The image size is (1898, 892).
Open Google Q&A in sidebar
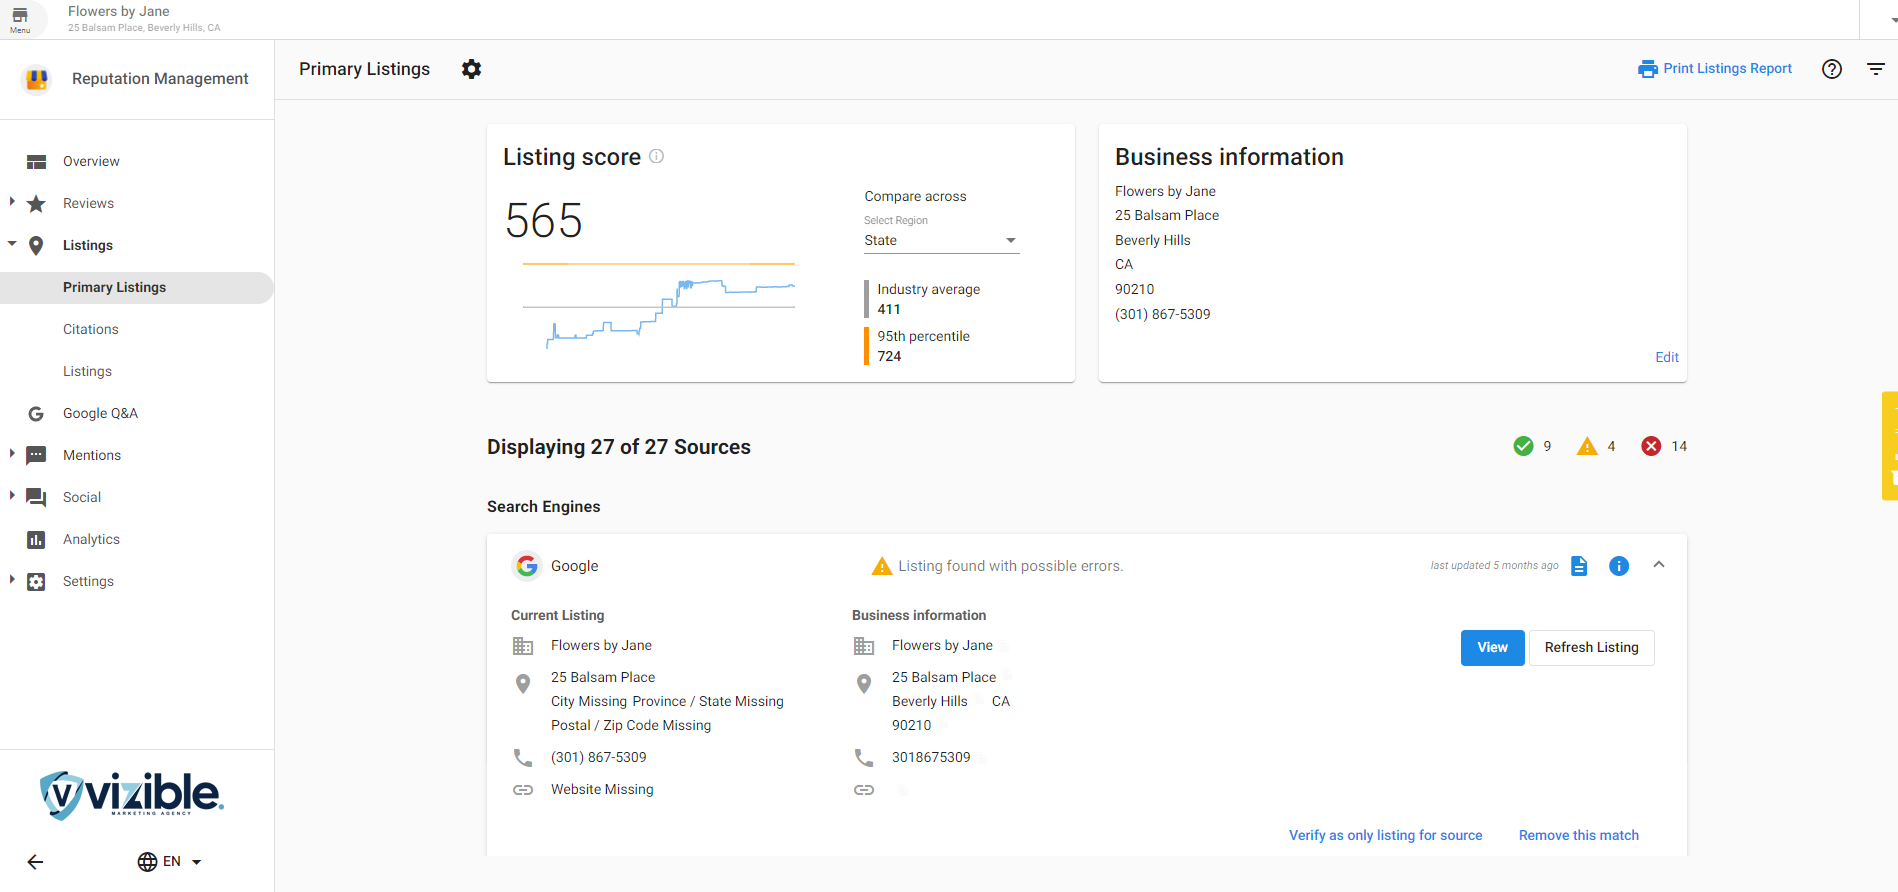(100, 413)
